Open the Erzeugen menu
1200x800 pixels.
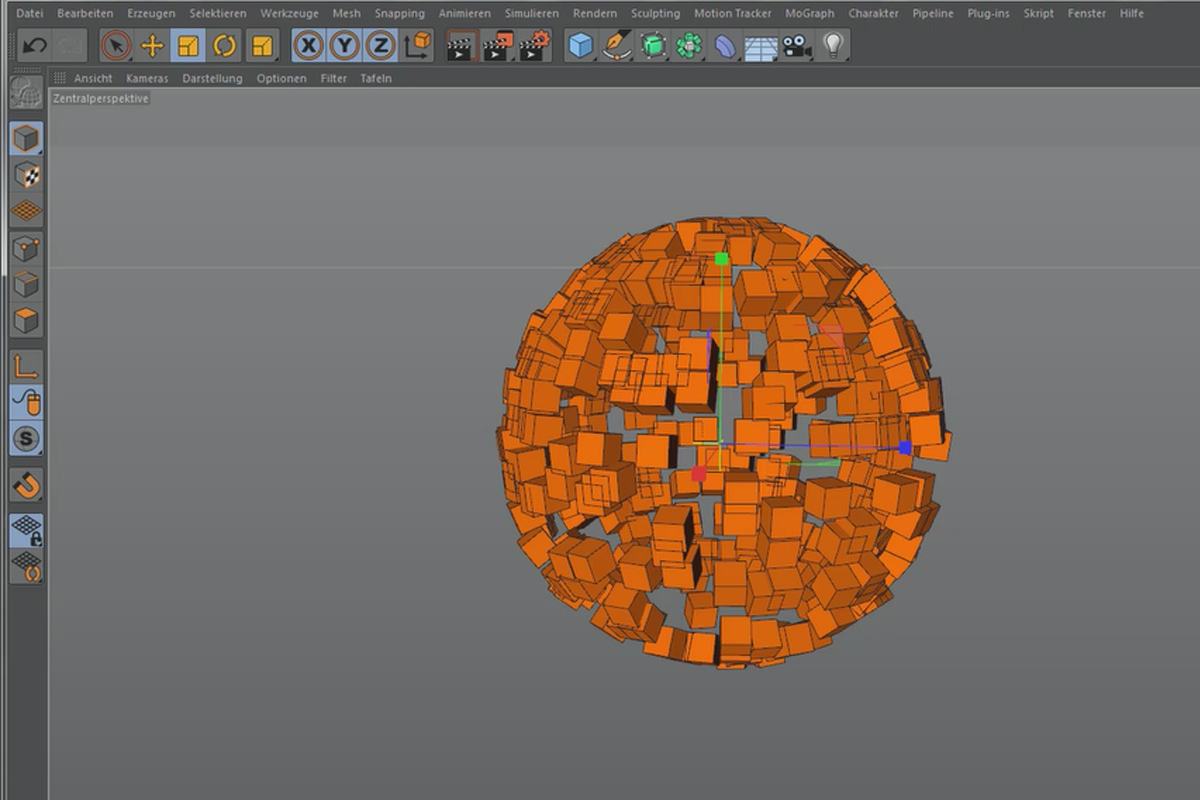pyautogui.click(x=151, y=13)
